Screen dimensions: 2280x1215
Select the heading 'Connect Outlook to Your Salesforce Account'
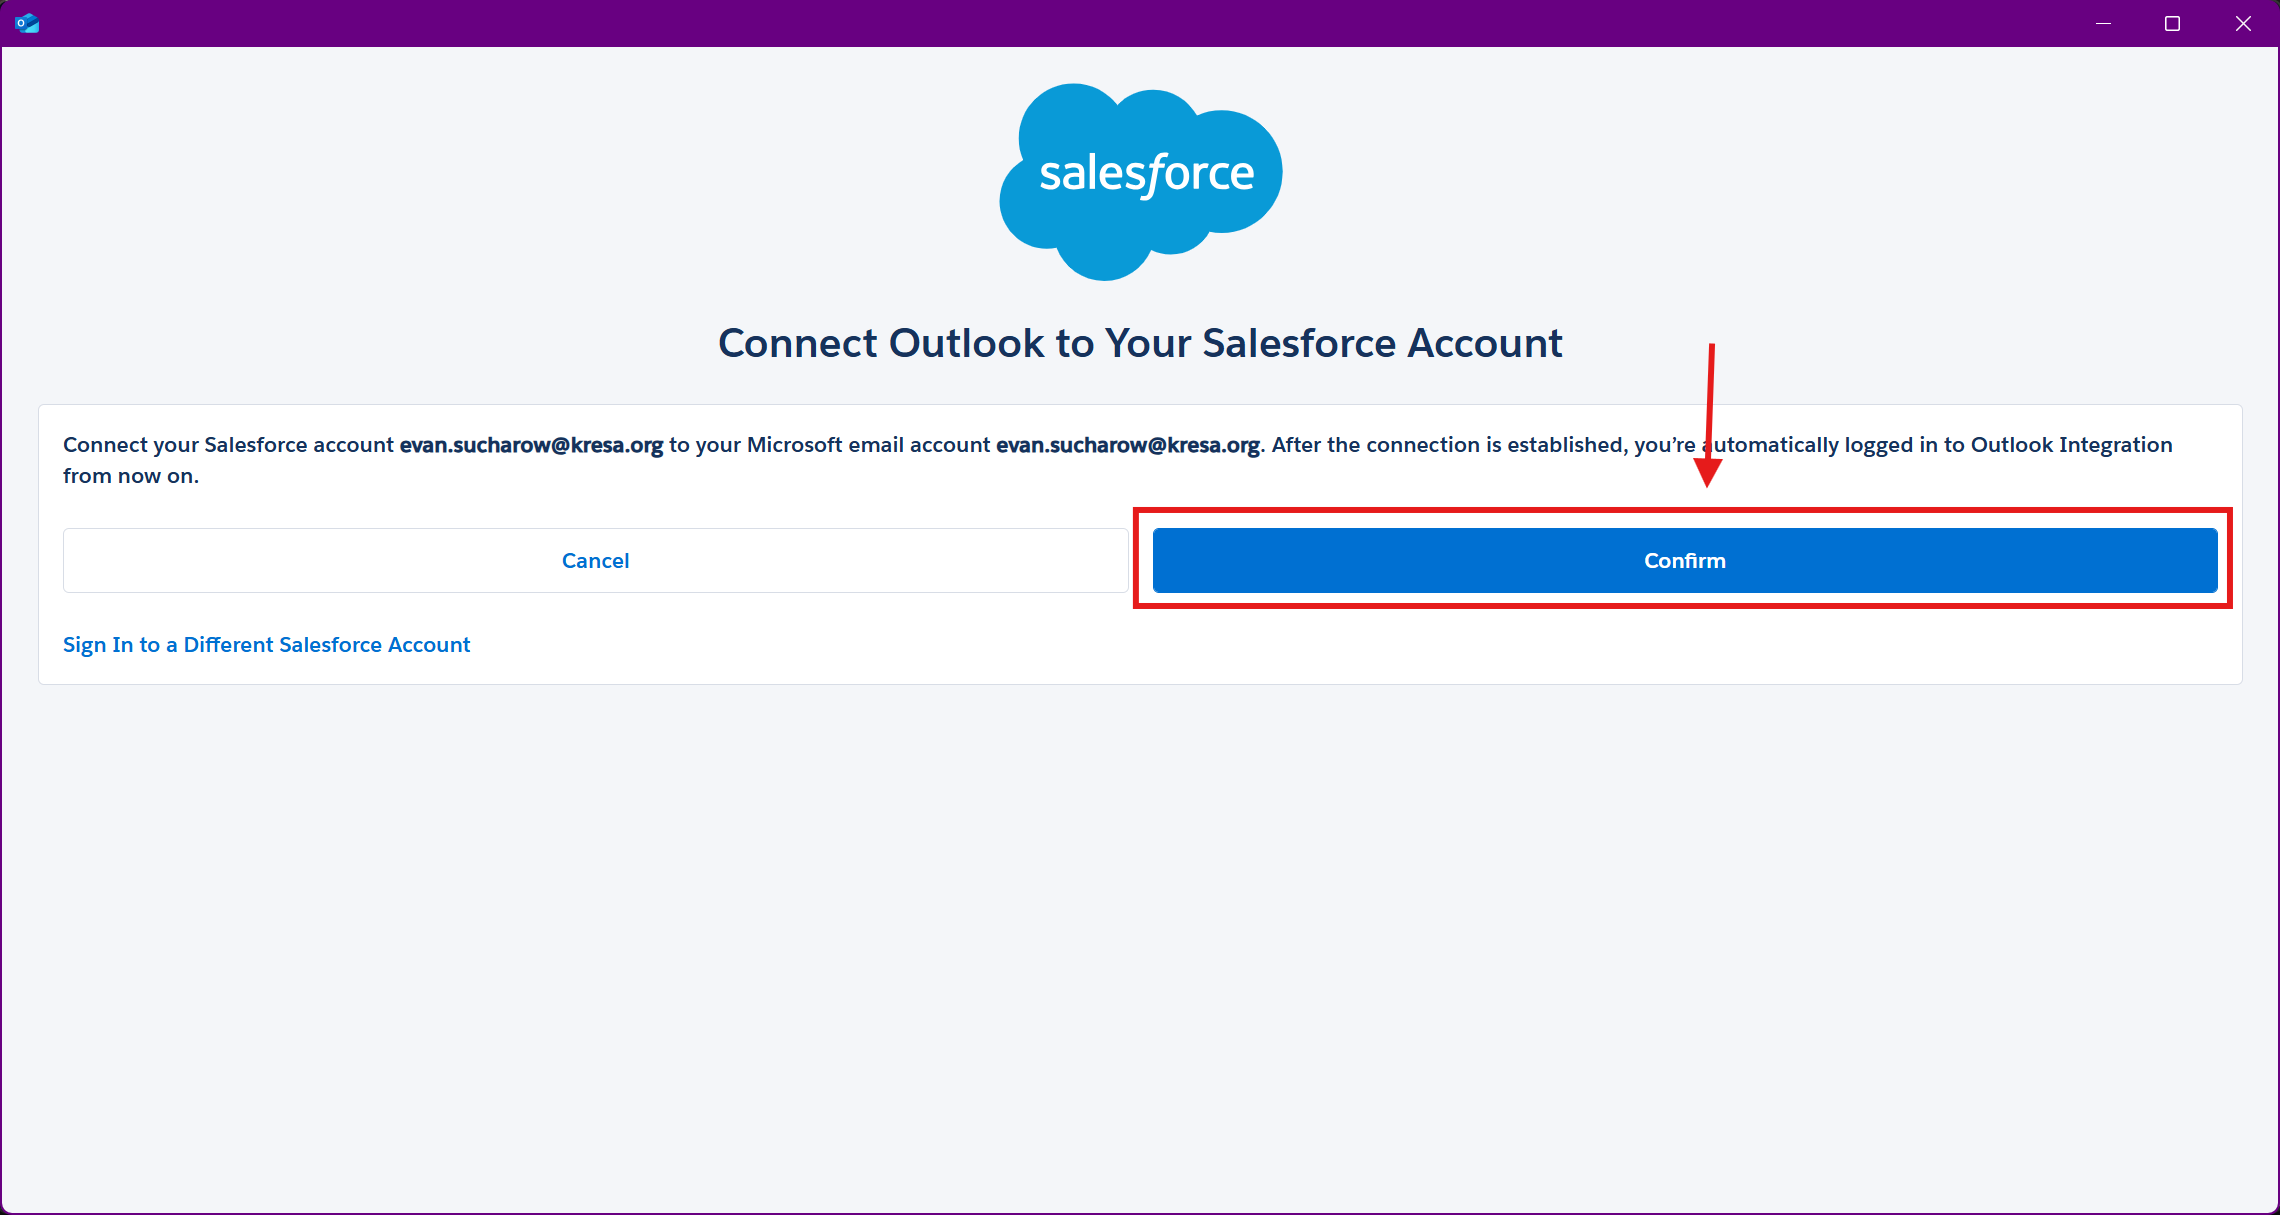(1140, 343)
